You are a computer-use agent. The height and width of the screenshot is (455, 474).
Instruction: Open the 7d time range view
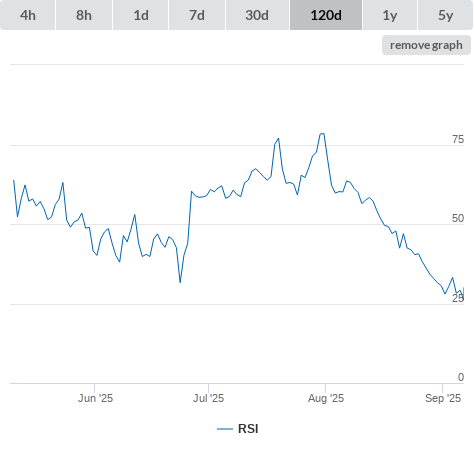[197, 15]
